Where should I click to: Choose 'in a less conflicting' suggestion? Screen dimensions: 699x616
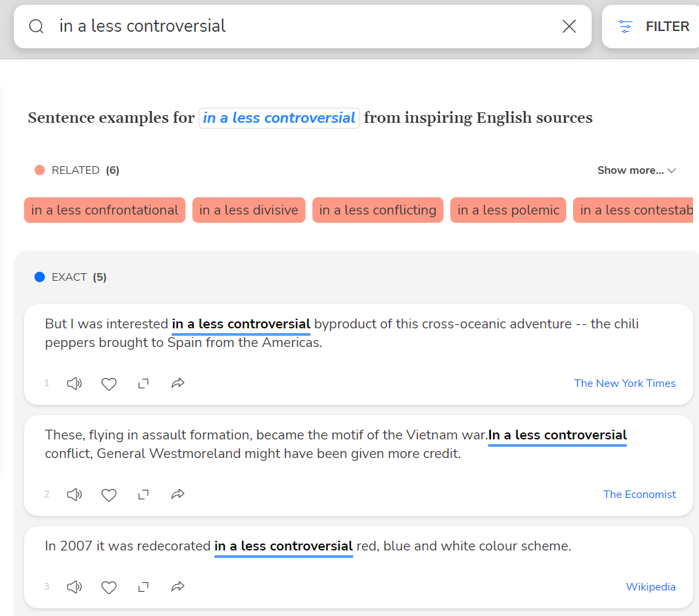pyautogui.click(x=377, y=210)
